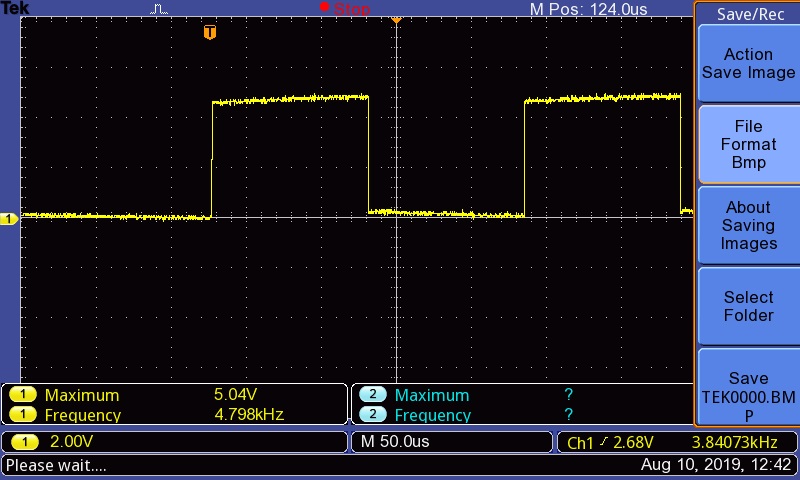This screenshot has width=800, height=480.
Task: Click the channel 1 ground reference marker
Action: coord(8,219)
